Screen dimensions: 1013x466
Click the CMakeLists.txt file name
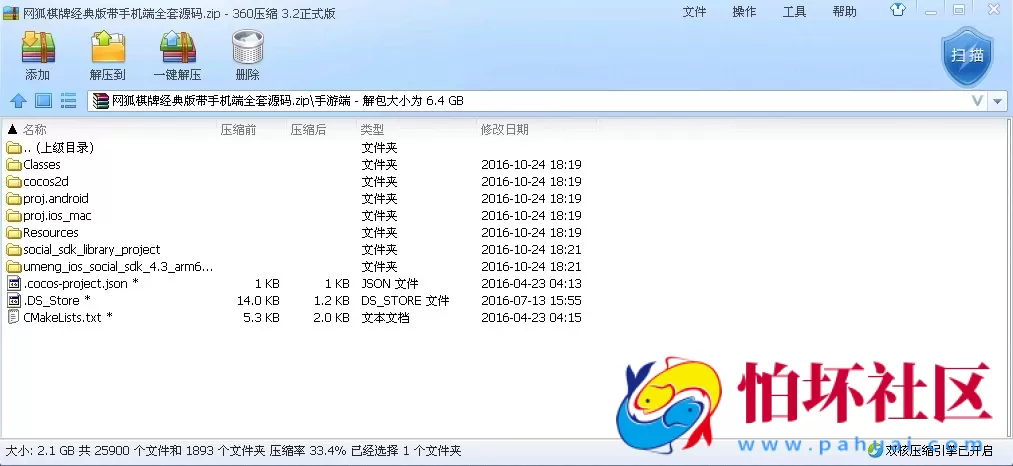(68, 317)
